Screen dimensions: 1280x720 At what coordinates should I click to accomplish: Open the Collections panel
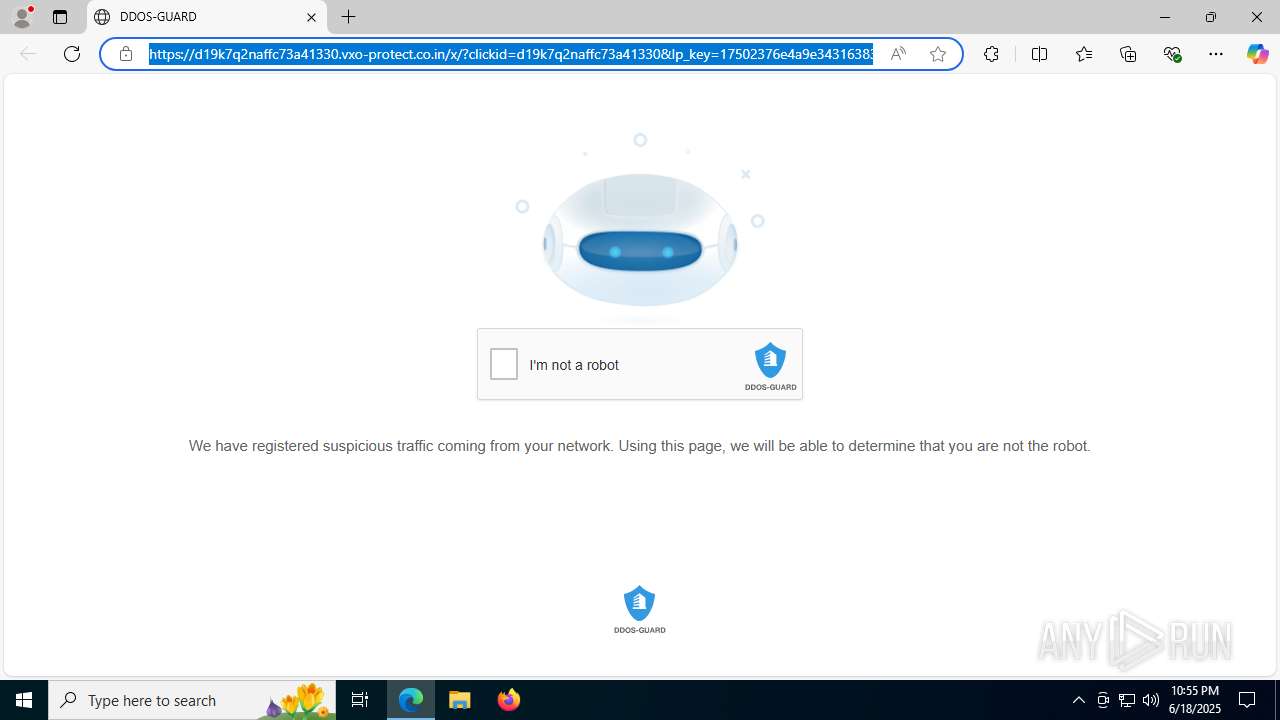[1128, 54]
